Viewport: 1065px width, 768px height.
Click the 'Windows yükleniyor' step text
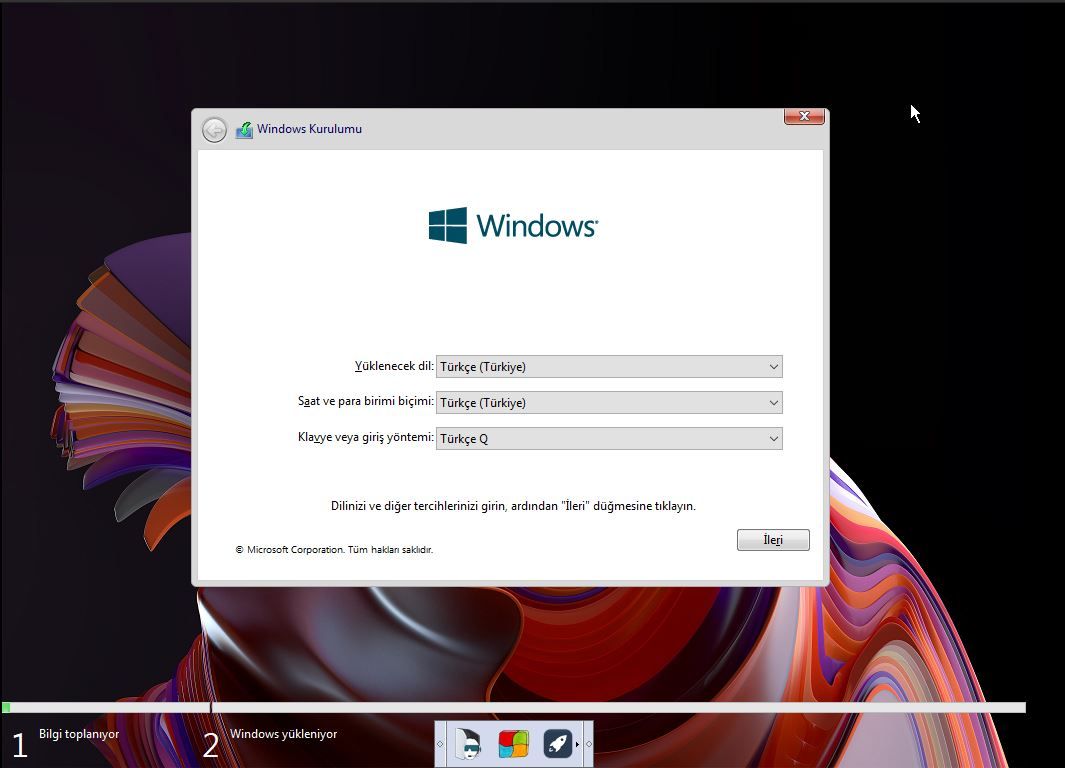click(283, 734)
